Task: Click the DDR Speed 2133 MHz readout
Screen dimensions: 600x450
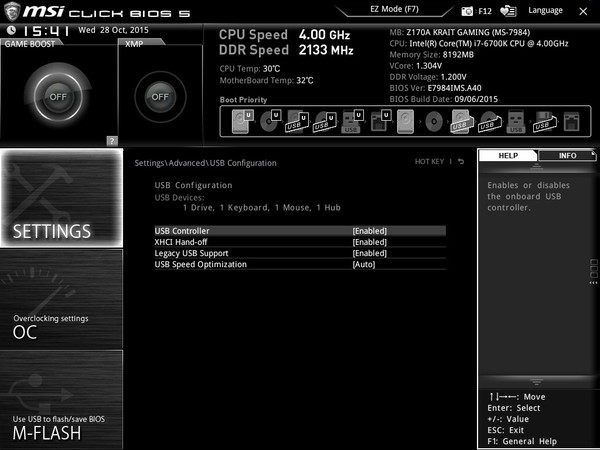Action: coord(286,50)
